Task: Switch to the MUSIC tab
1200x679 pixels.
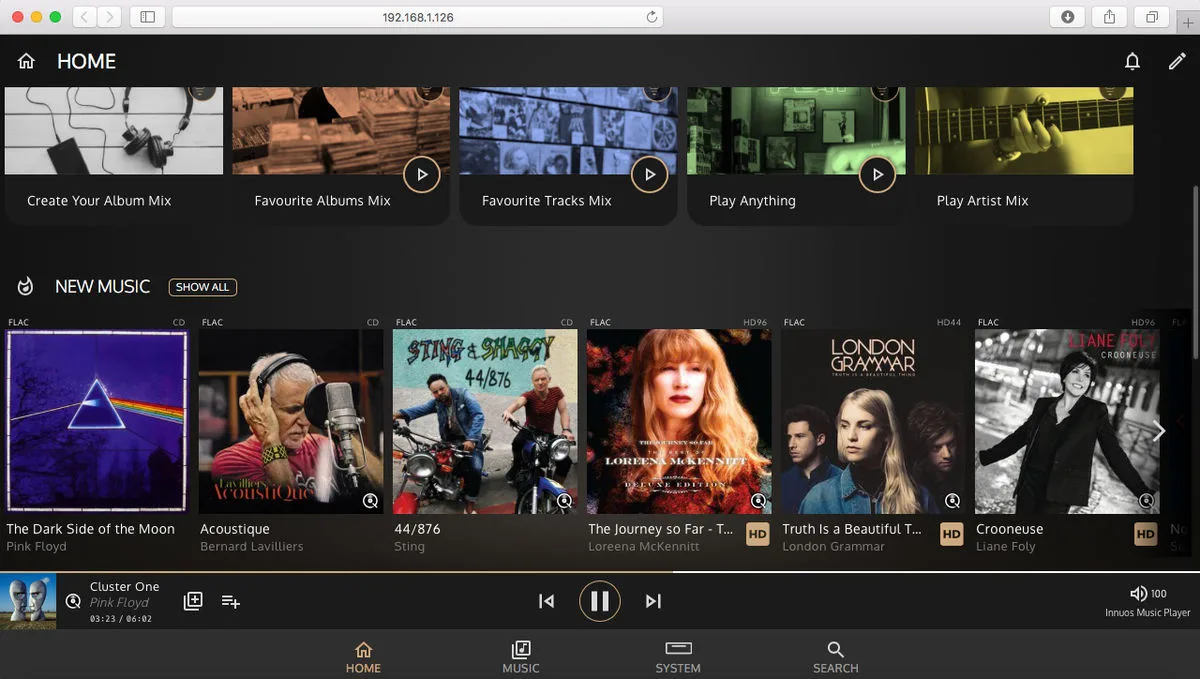Action: (x=521, y=657)
